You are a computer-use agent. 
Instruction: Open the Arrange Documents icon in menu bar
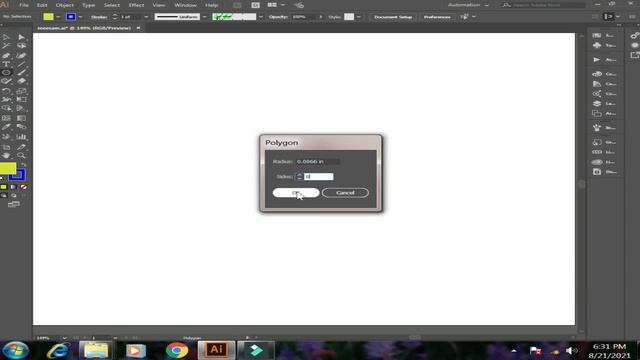coord(272,5)
